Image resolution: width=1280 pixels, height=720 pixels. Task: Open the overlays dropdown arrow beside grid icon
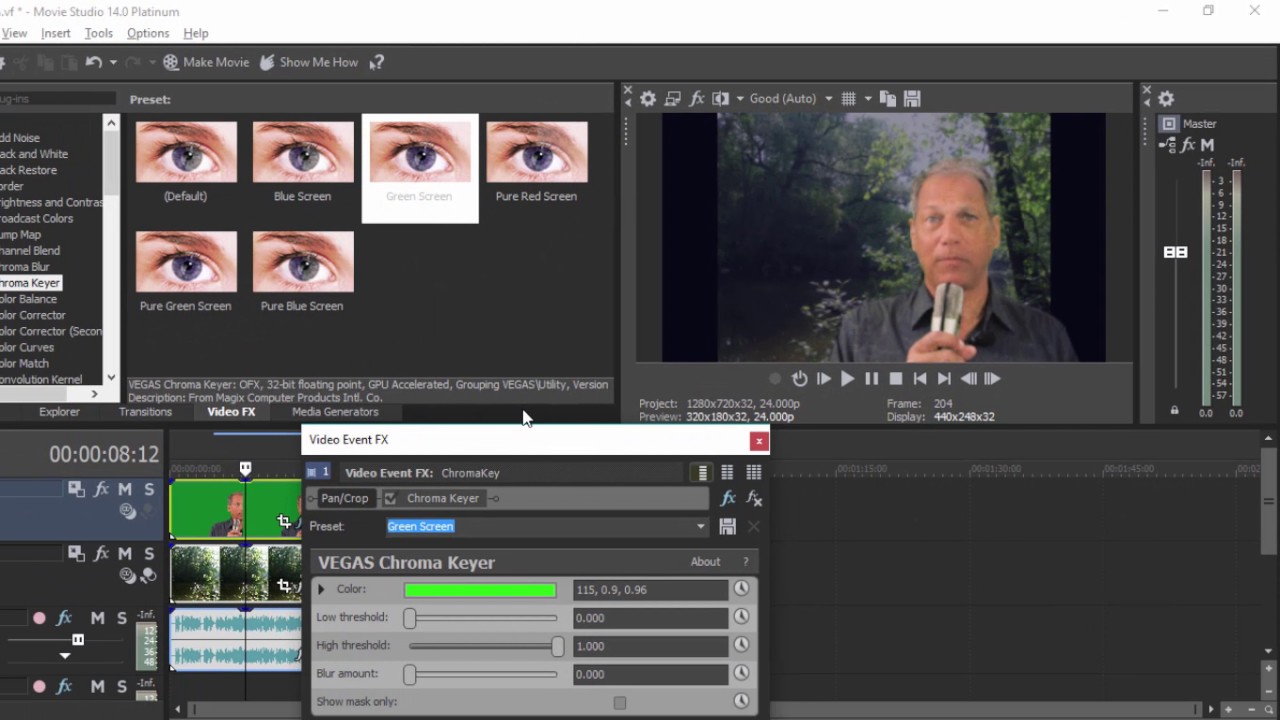coord(868,99)
